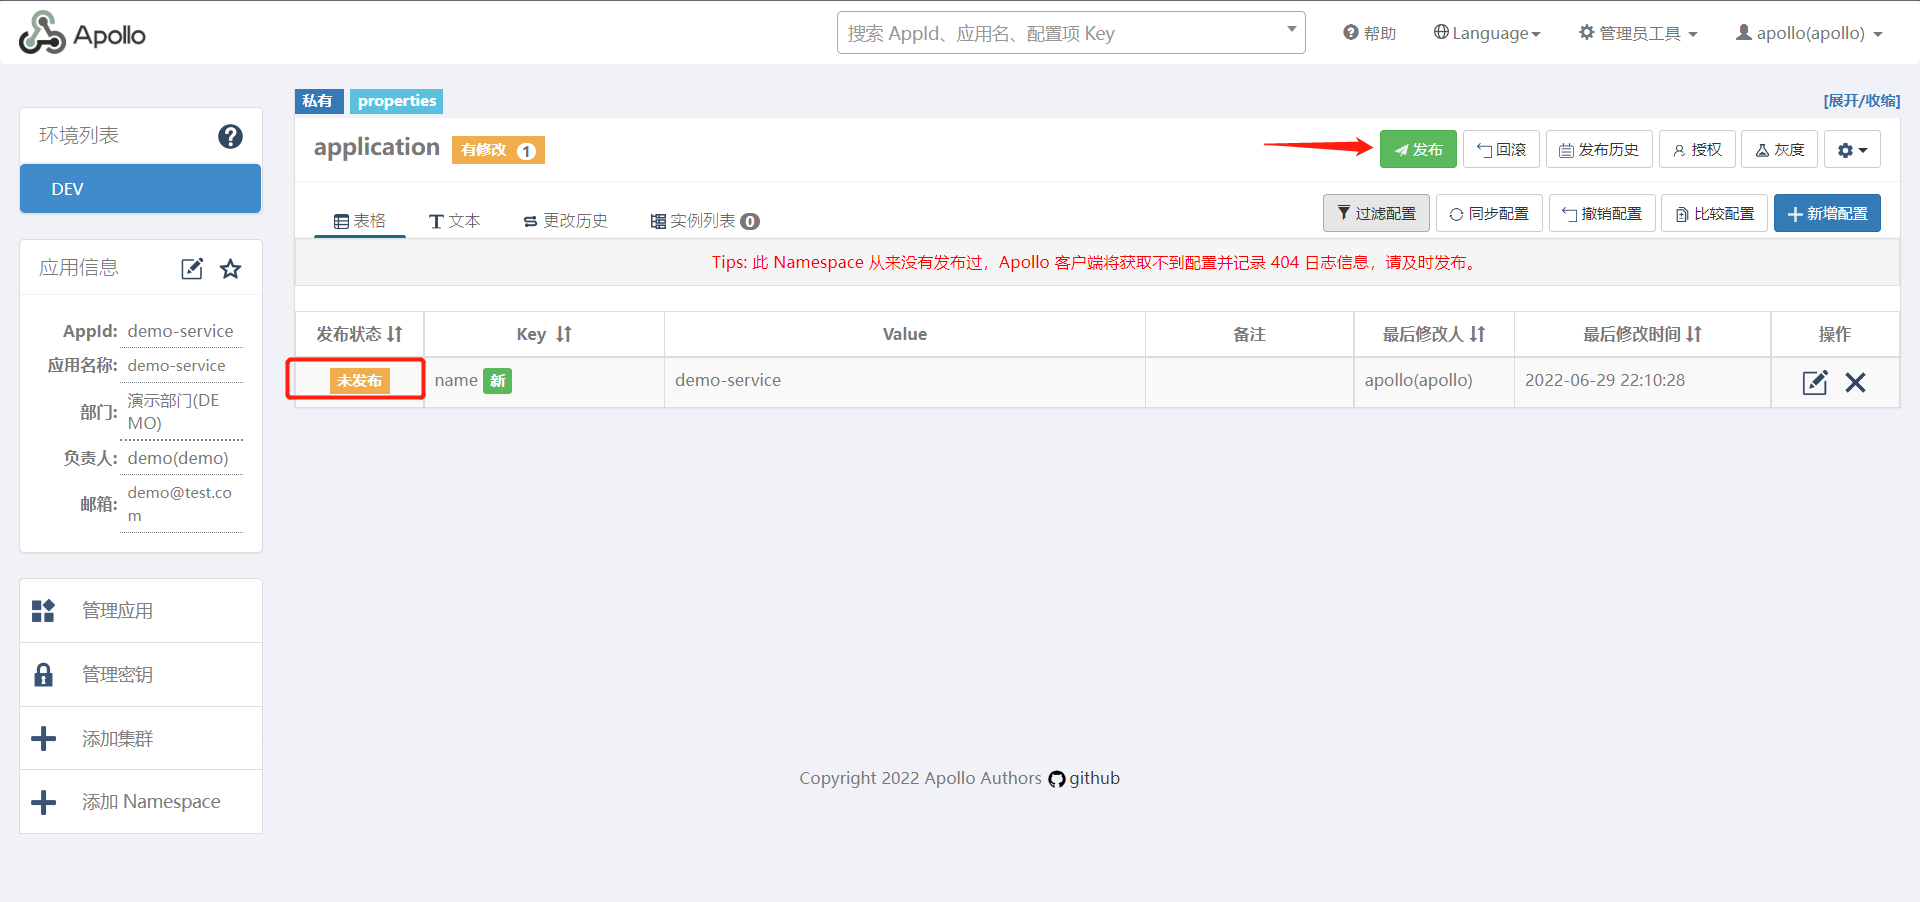The image size is (1920, 902).
Task: Open the 管理员工具 dropdown menu
Action: click(x=1638, y=33)
